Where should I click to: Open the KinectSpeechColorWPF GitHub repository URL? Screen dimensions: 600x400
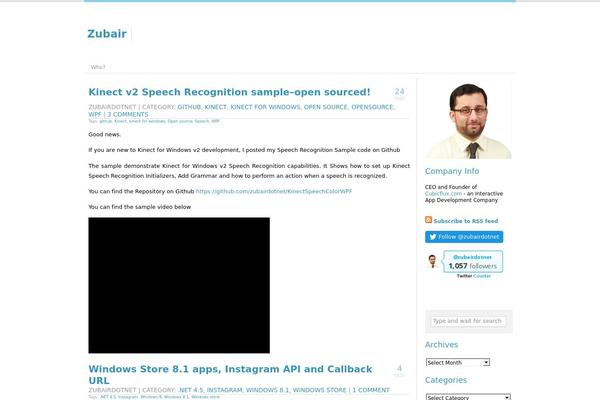[274, 191]
